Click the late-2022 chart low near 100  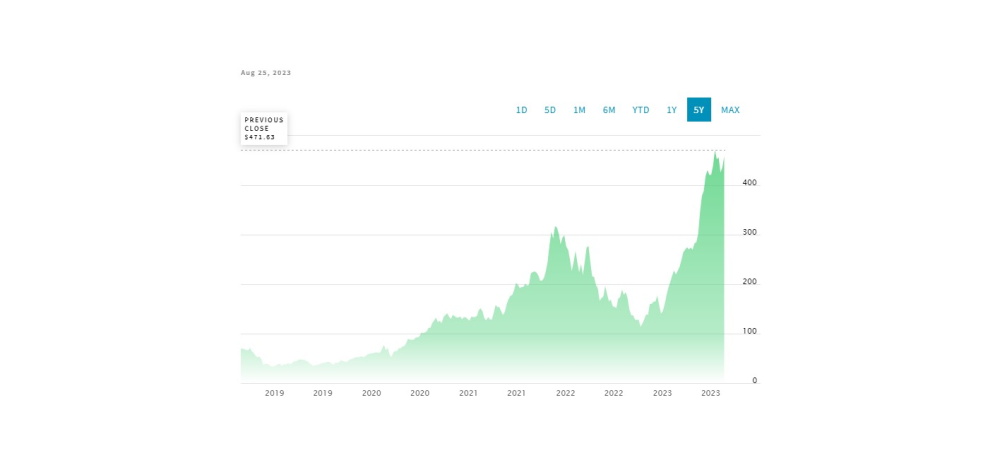click(640, 326)
